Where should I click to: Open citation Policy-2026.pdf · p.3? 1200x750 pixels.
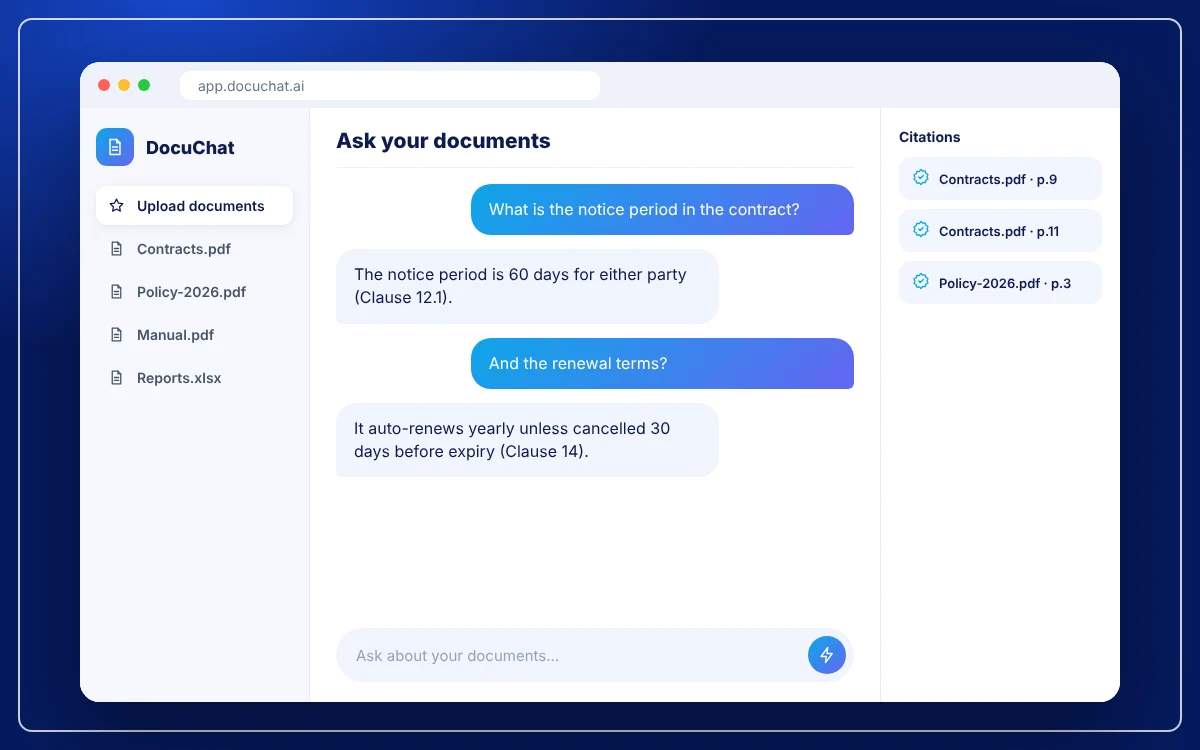tap(1000, 283)
